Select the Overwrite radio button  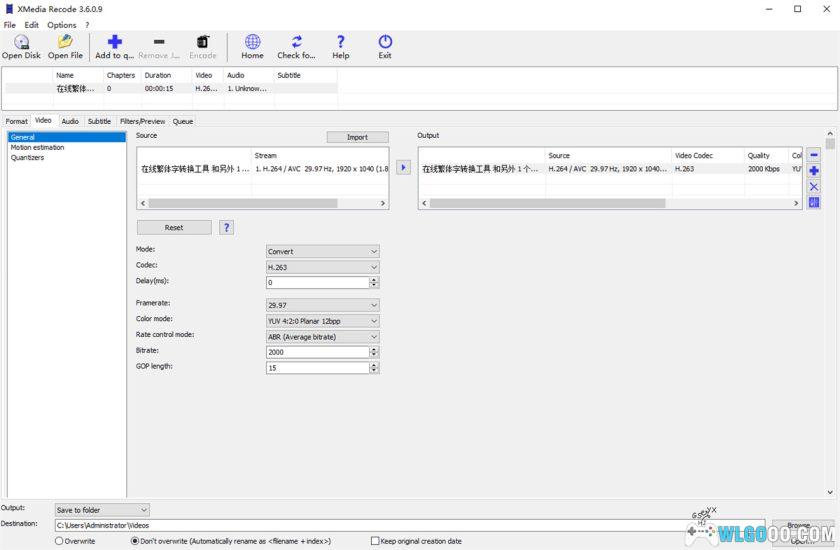coord(59,541)
